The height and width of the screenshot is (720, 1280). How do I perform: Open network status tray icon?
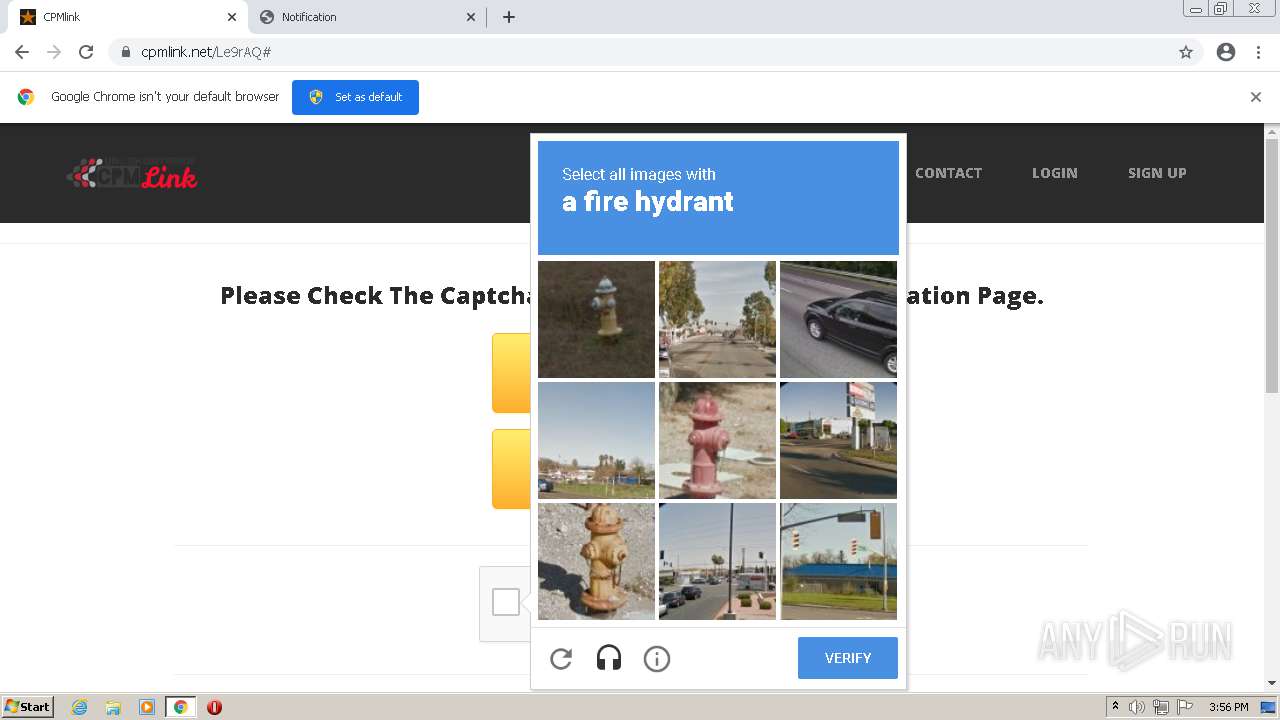click(x=1161, y=707)
